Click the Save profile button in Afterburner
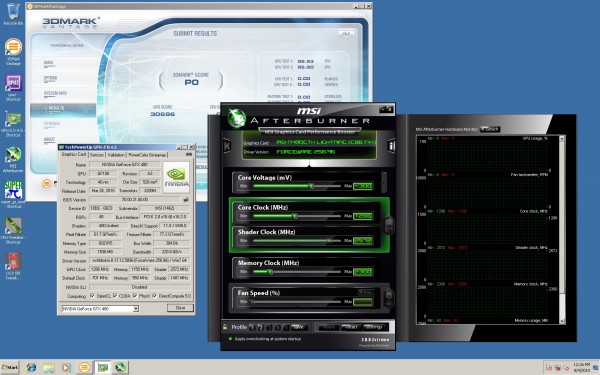600x375 pixels. [298, 327]
